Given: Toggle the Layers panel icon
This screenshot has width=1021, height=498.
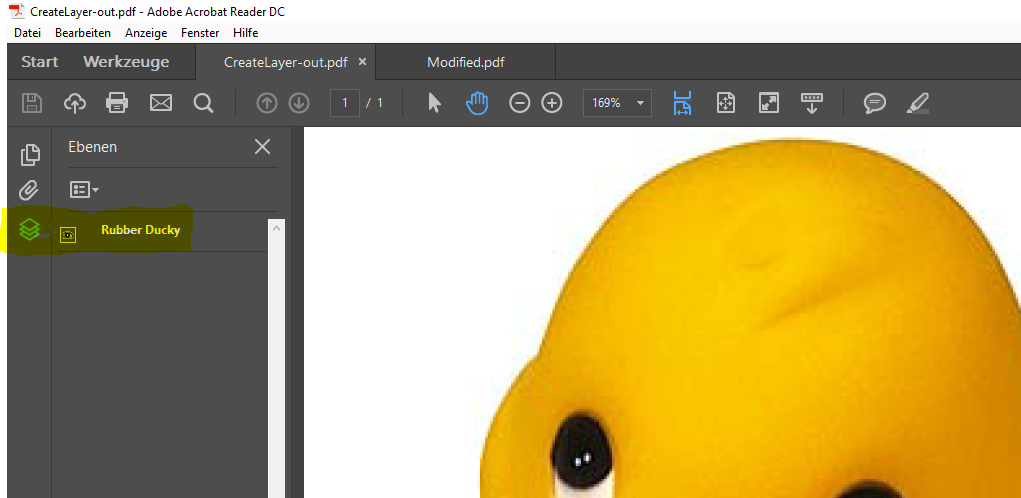Looking at the screenshot, I should point(29,230).
